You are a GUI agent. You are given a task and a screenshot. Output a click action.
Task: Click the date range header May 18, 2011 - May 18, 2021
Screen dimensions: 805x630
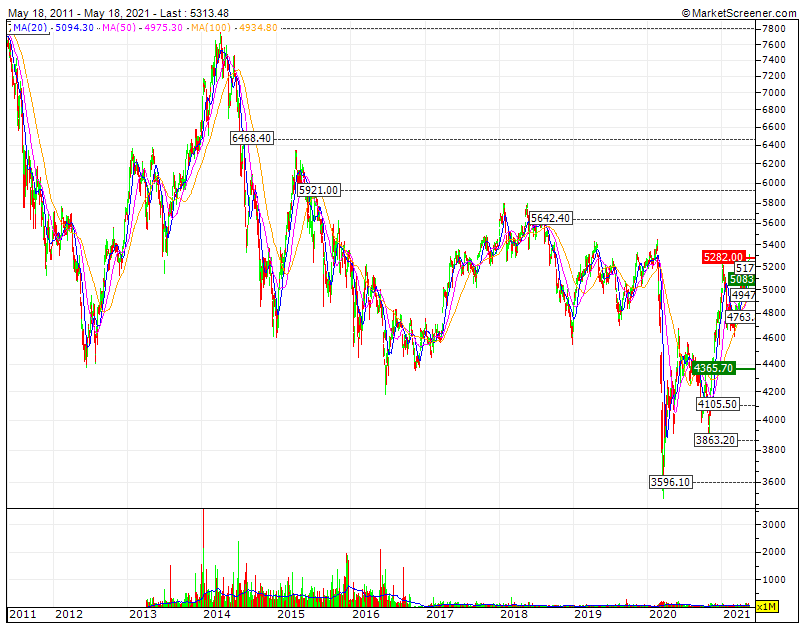(x=80, y=13)
